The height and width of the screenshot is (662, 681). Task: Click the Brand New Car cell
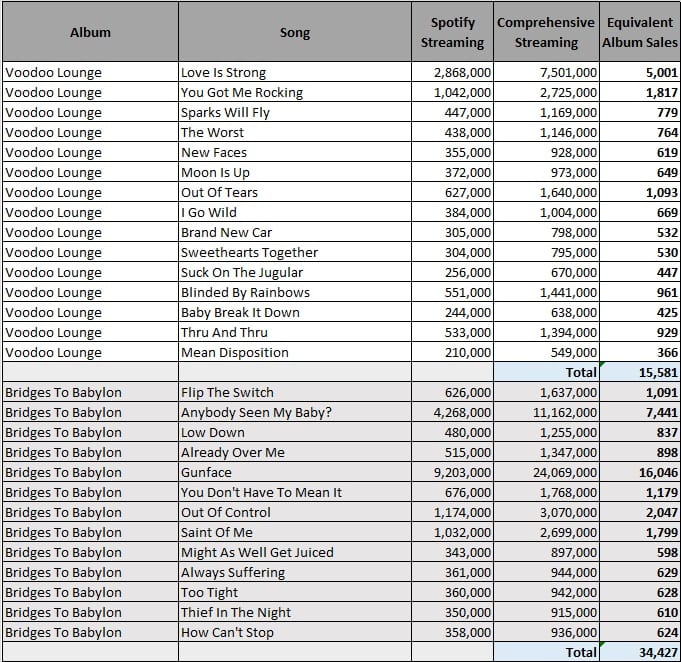295,232
